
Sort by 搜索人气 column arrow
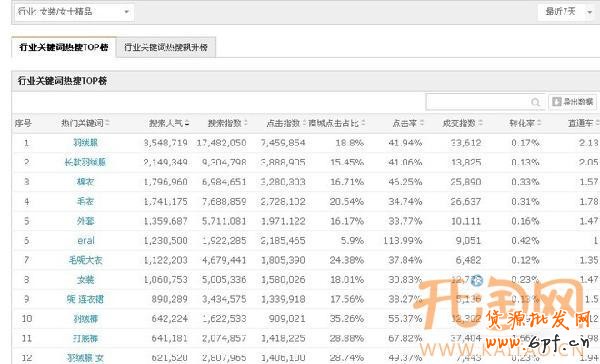click(187, 123)
